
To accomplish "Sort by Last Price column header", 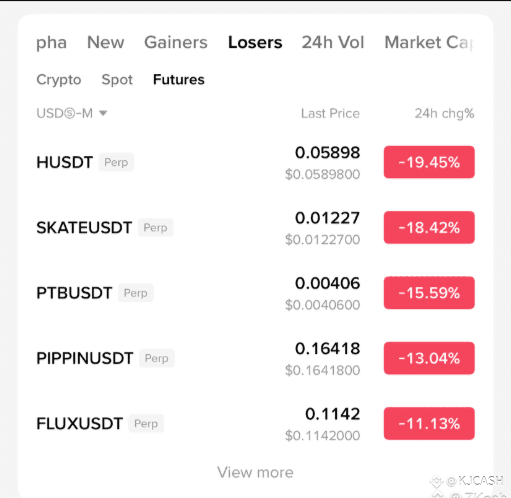I will (330, 114).
